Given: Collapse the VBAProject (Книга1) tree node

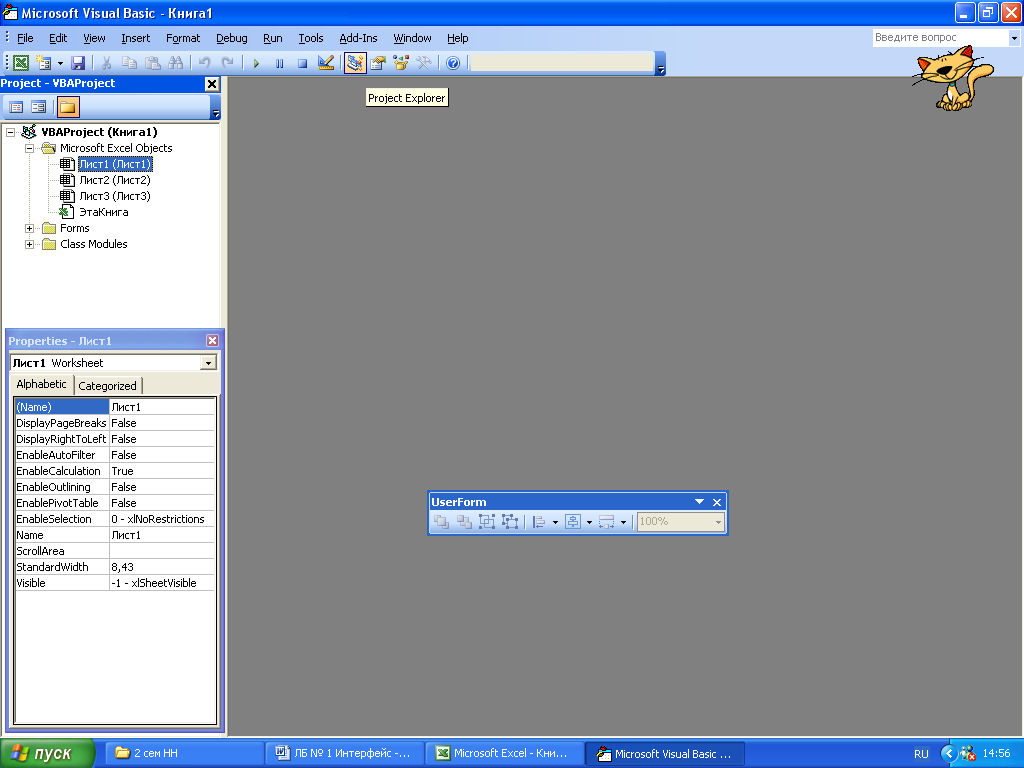Looking at the screenshot, I should [10, 133].
